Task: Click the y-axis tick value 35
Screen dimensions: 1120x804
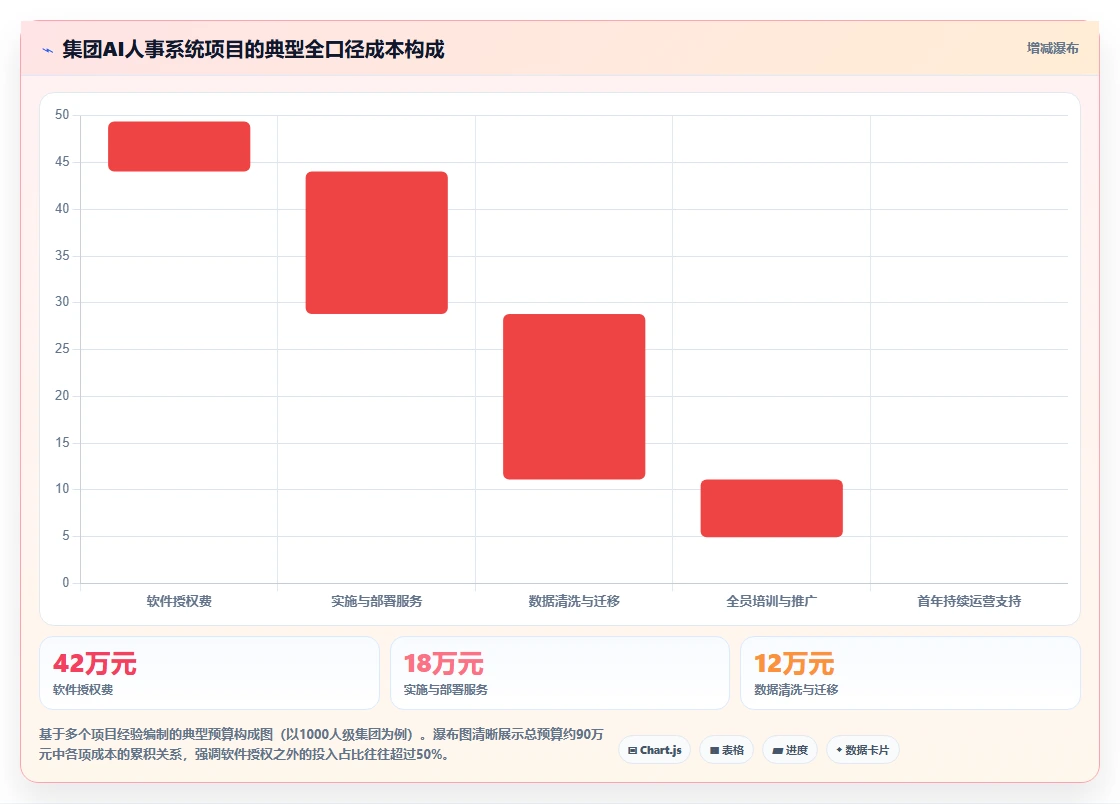Action: [x=62, y=256]
